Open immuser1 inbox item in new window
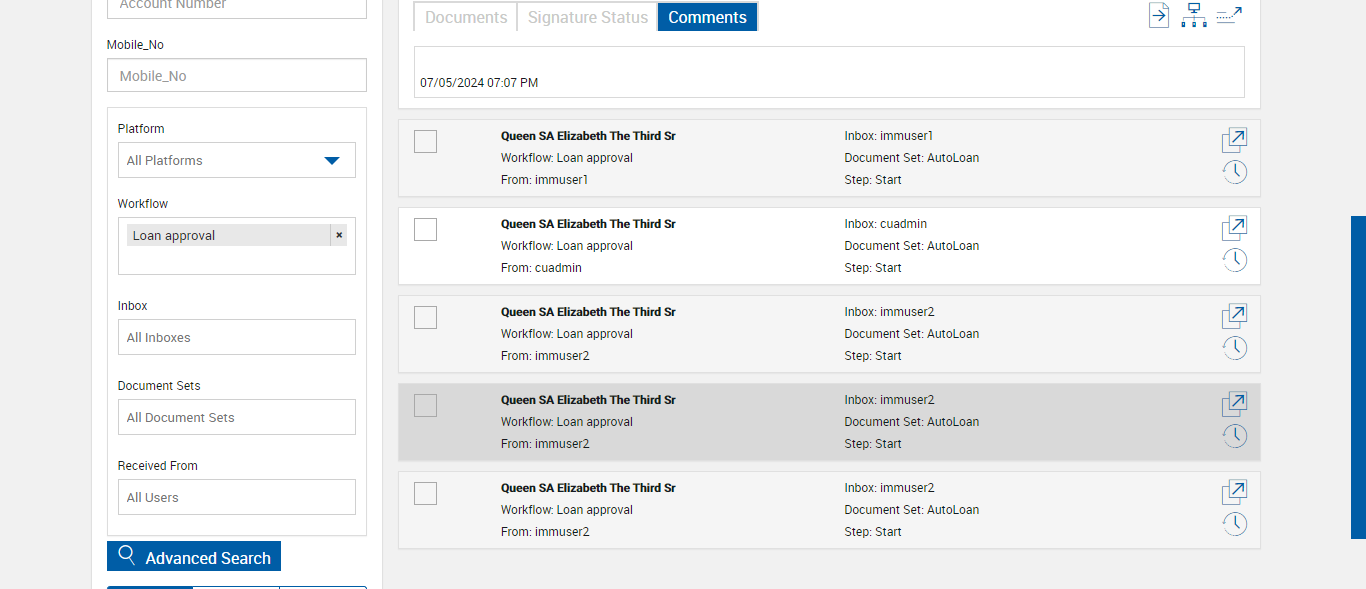Image resolution: width=1366 pixels, height=589 pixels. tap(1234, 141)
